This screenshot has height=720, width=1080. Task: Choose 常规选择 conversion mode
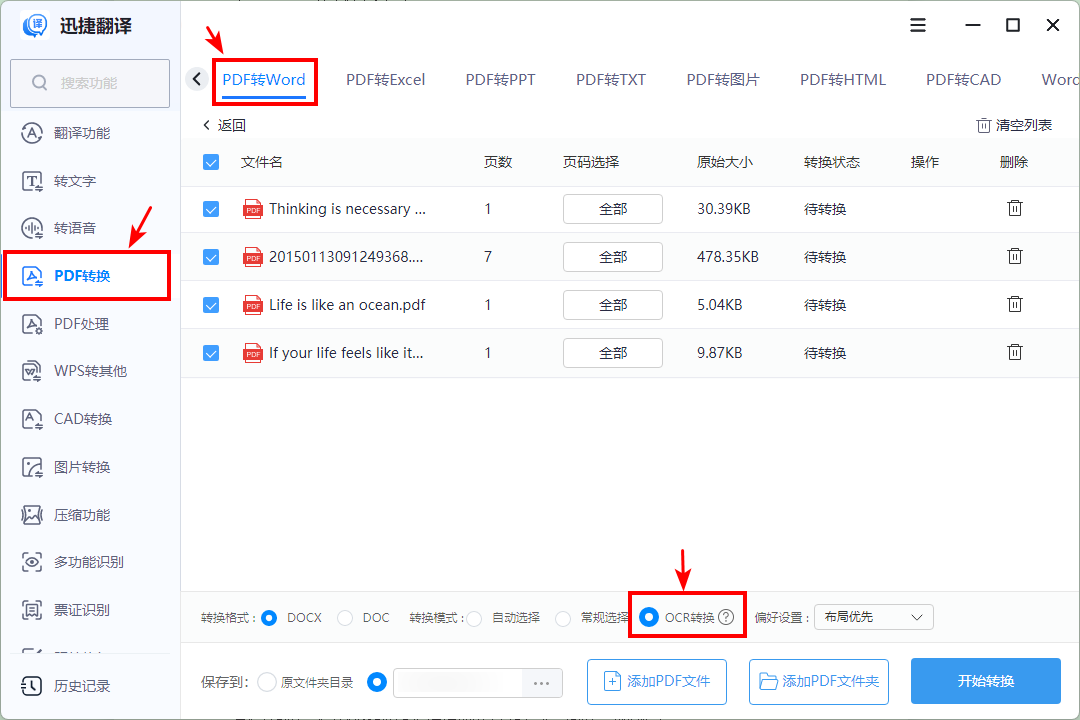tap(563, 619)
